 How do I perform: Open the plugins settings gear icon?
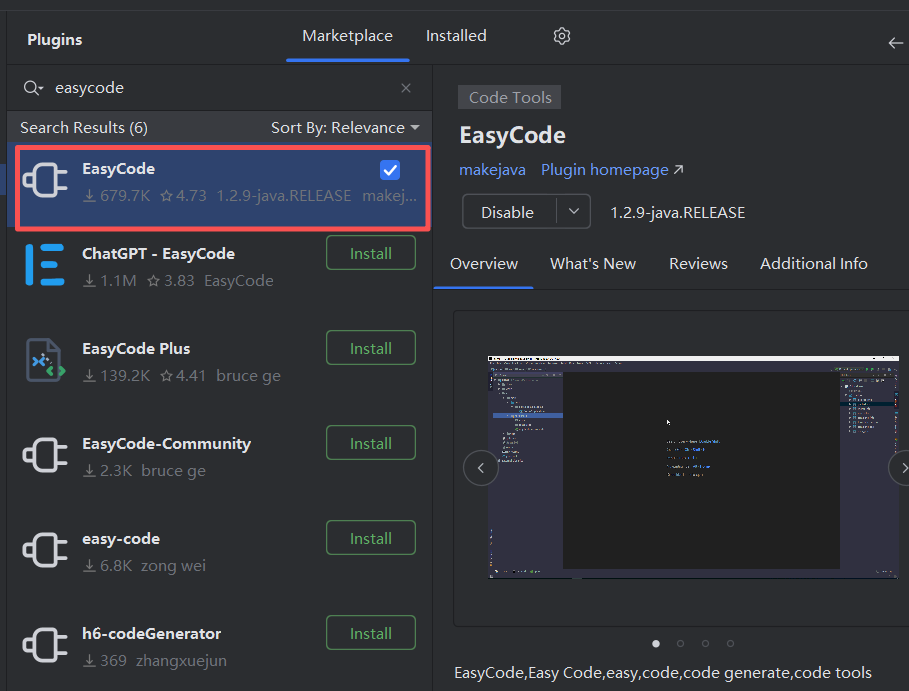point(561,36)
